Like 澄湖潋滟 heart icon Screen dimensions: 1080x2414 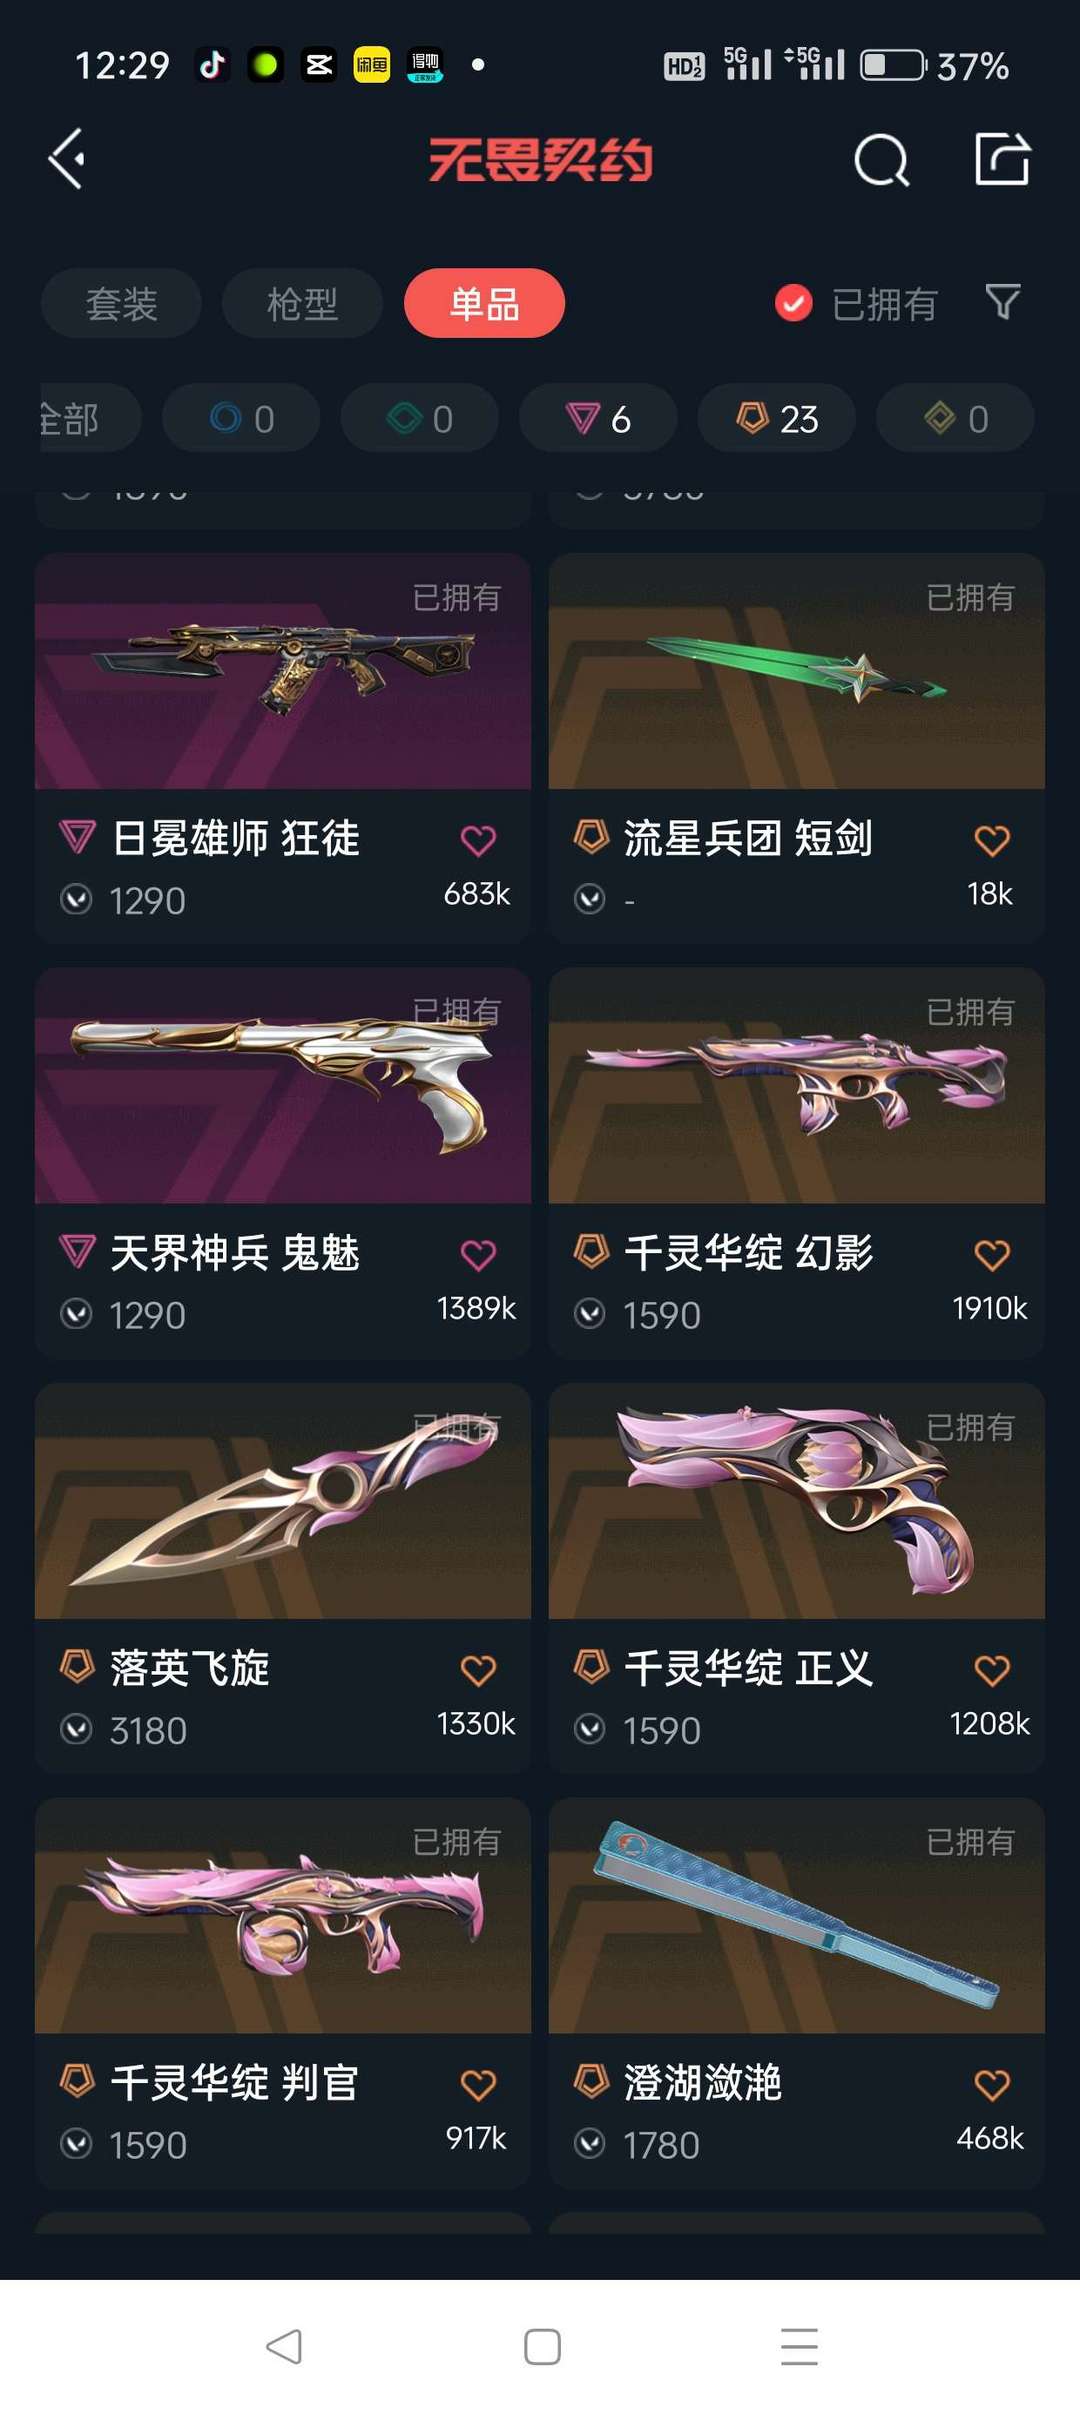tap(991, 2084)
